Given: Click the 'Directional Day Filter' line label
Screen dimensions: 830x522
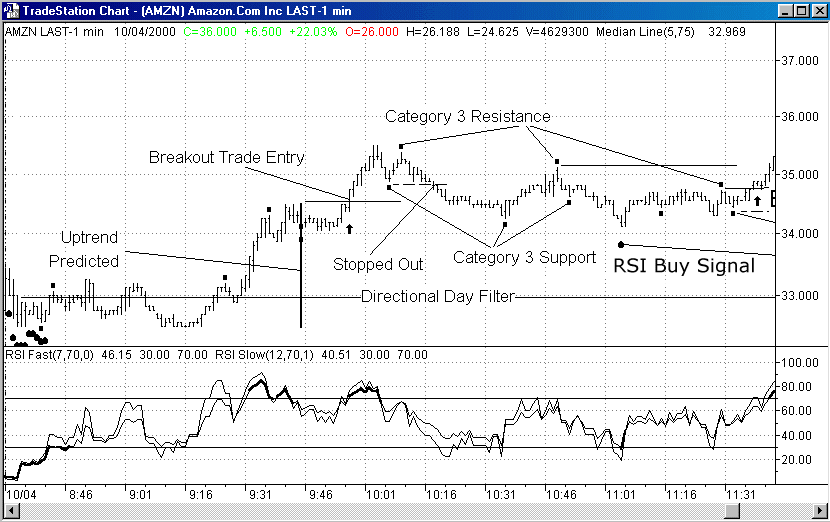Looking at the screenshot, I should pos(437,297).
